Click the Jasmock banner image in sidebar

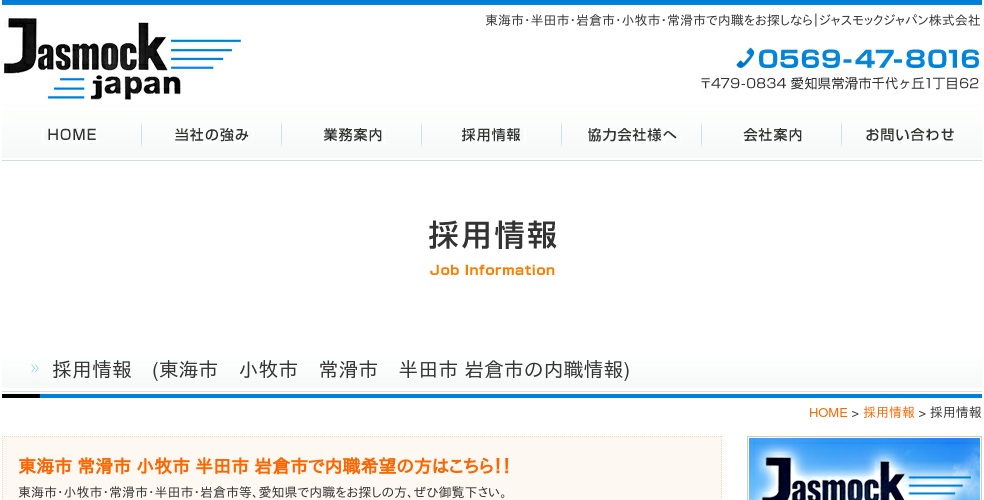coord(864,469)
